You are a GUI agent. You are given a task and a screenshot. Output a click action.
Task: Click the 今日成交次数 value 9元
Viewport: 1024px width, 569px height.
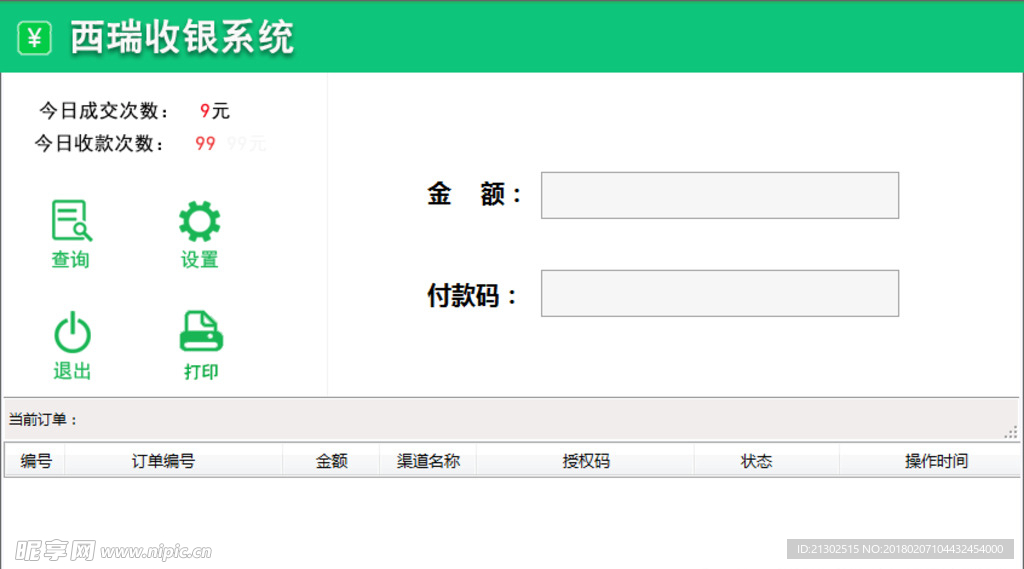pos(214,111)
